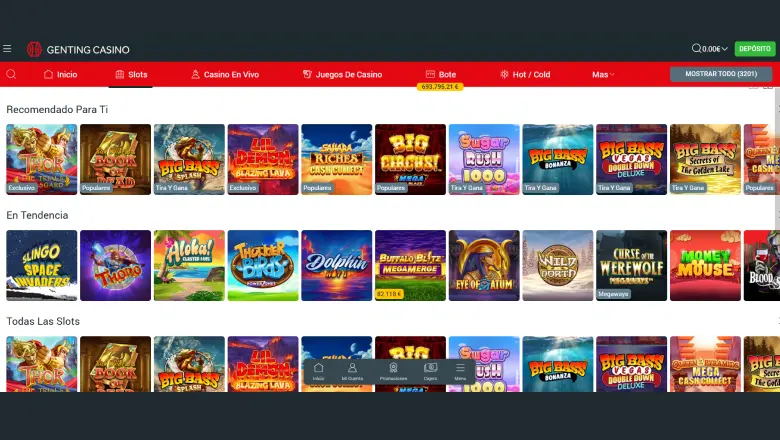Launch the Eye of Atum trending slot
Screen dimensions: 780x440
click(x=484, y=265)
